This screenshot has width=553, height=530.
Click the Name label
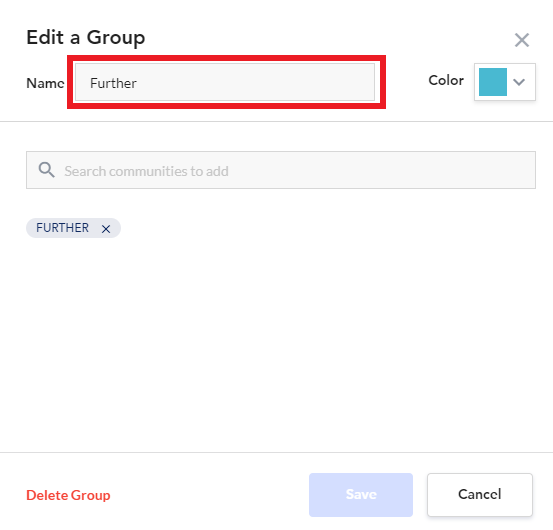[x=45, y=83]
